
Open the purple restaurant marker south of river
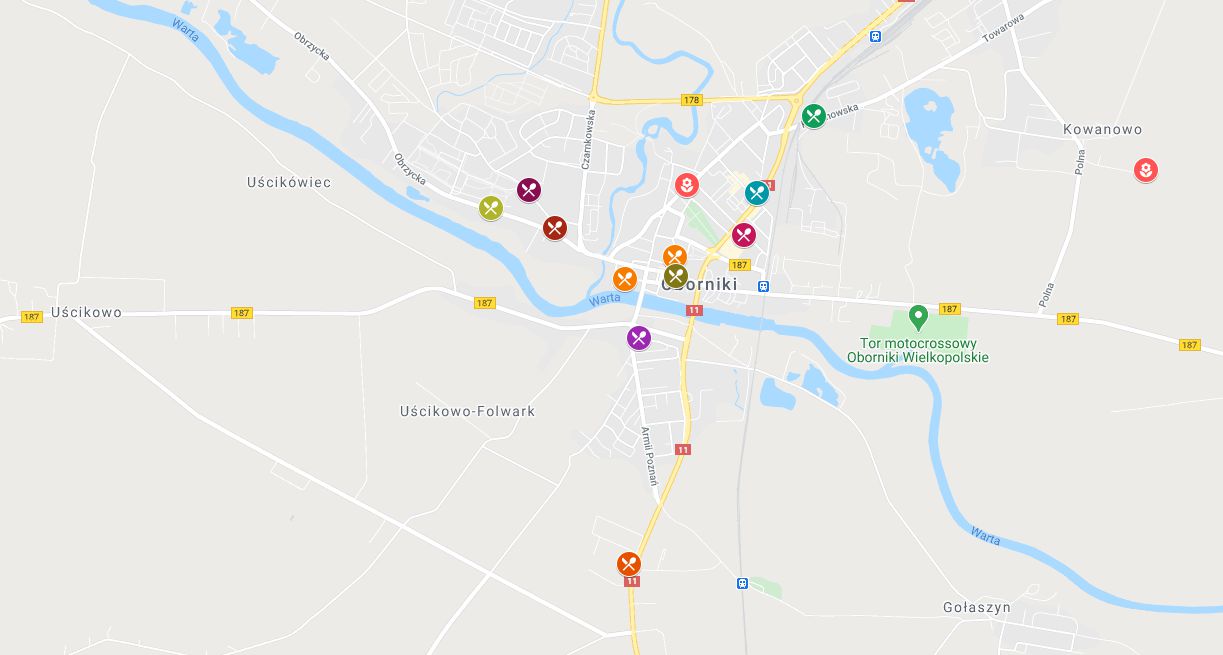(x=639, y=338)
